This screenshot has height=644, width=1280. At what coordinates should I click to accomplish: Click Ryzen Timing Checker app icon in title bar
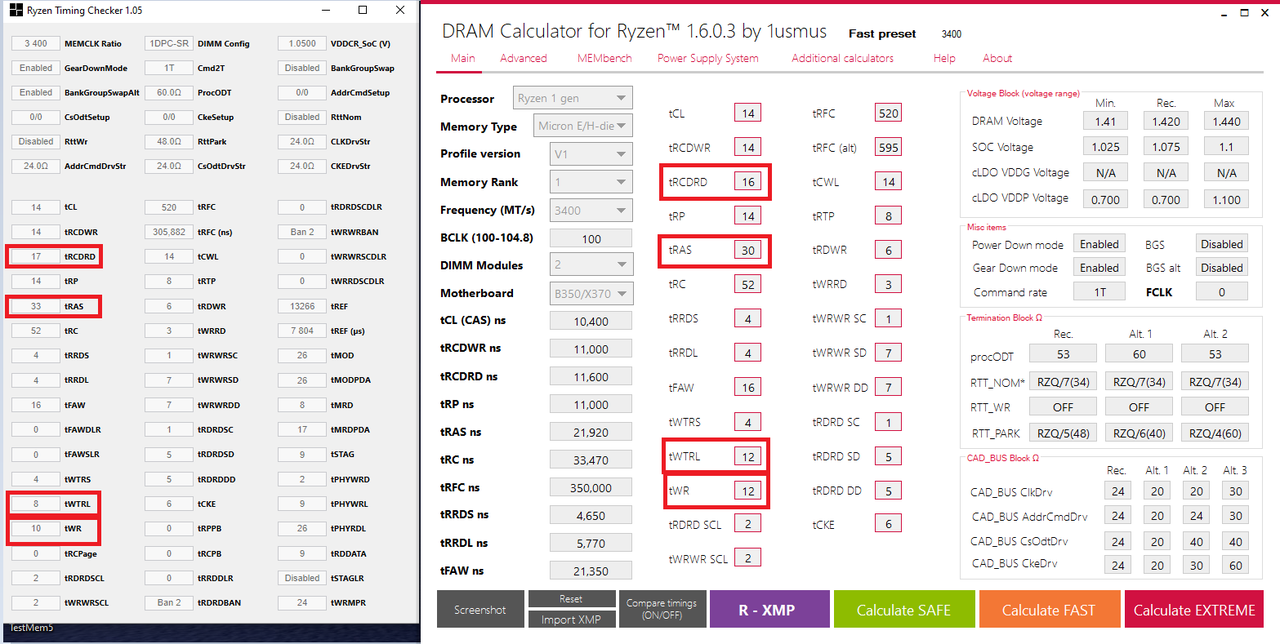[x=13, y=10]
